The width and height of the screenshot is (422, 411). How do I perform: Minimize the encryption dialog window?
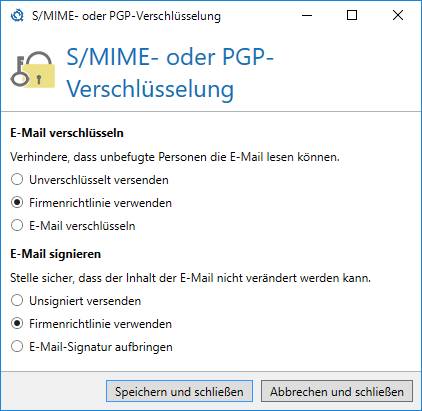pyautogui.click(x=307, y=15)
